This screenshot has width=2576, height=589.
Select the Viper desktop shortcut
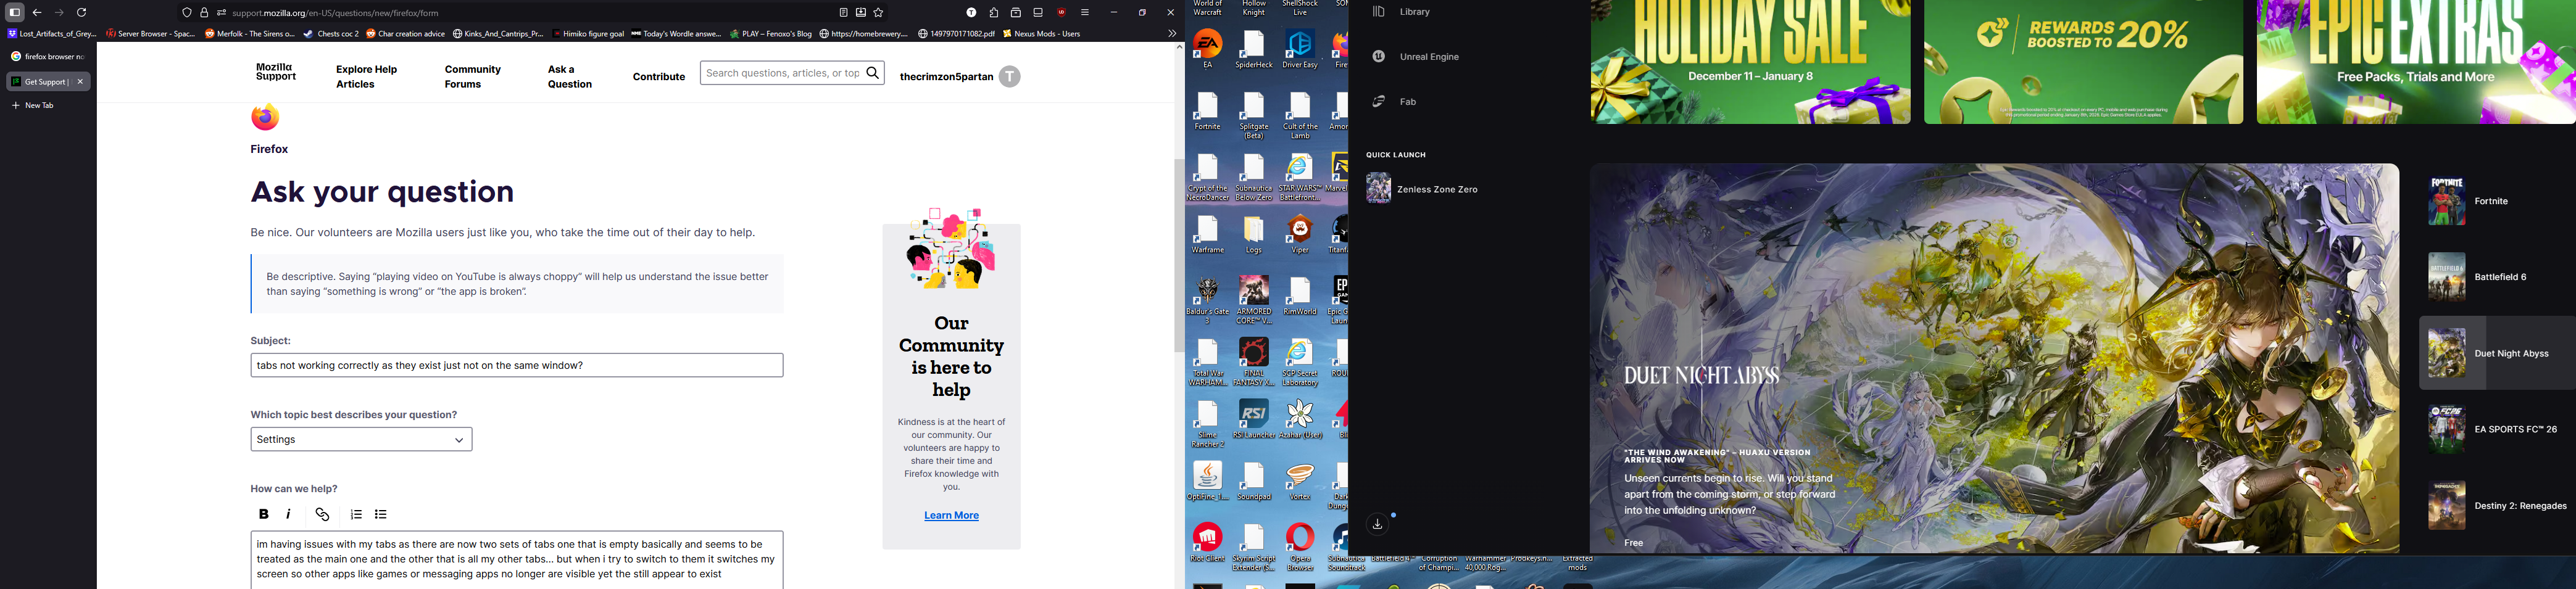click(1300, 235)
